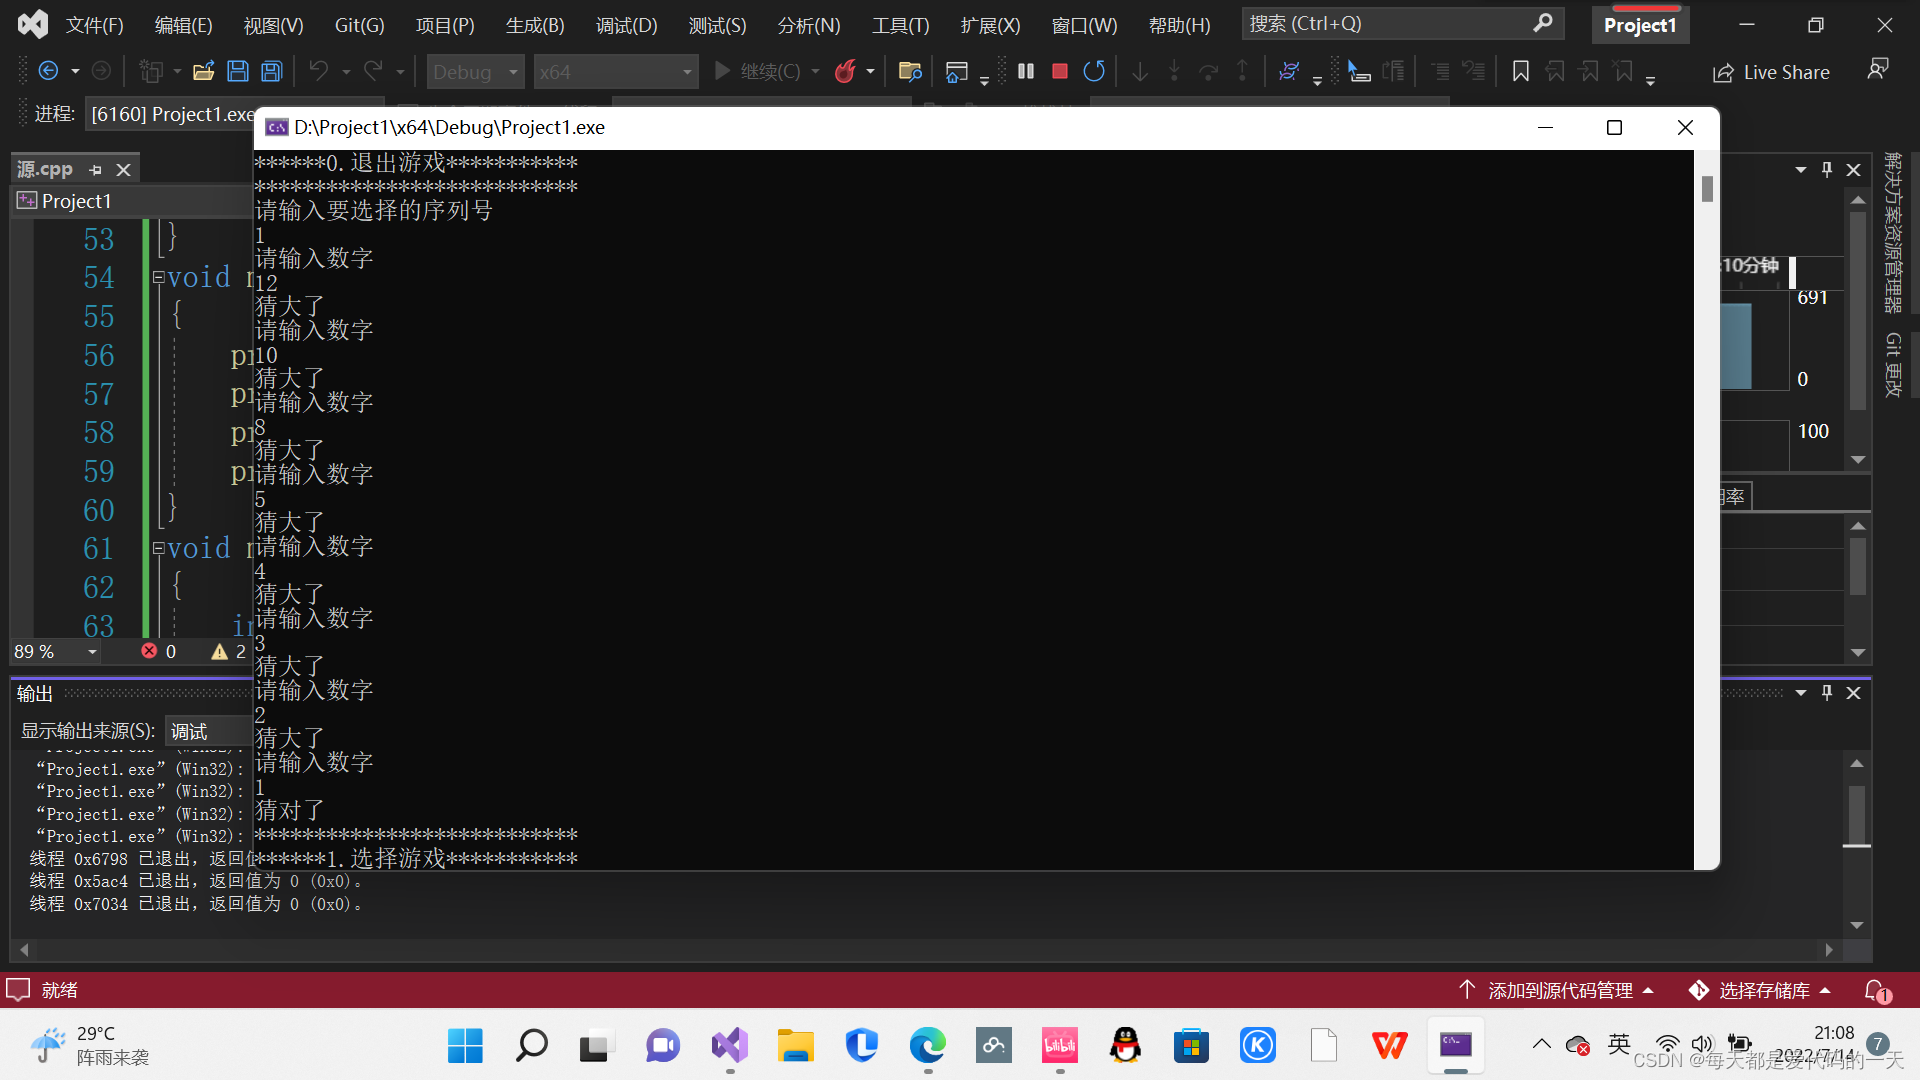Toggle auto-hide pin of the Output panel
This screenshot has height=1080, width=1920.
coord(1827,693)
